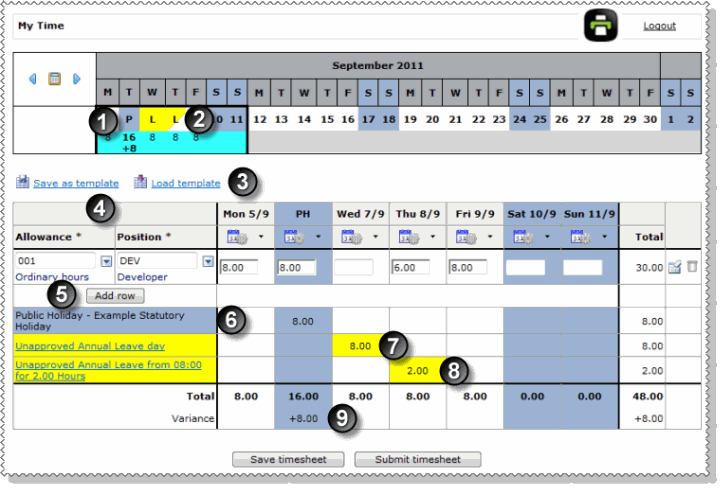Expand the Mon 5/9 column dropdown arrow
The width and height of the screenshot is (725, 492).
click(261, 237)
